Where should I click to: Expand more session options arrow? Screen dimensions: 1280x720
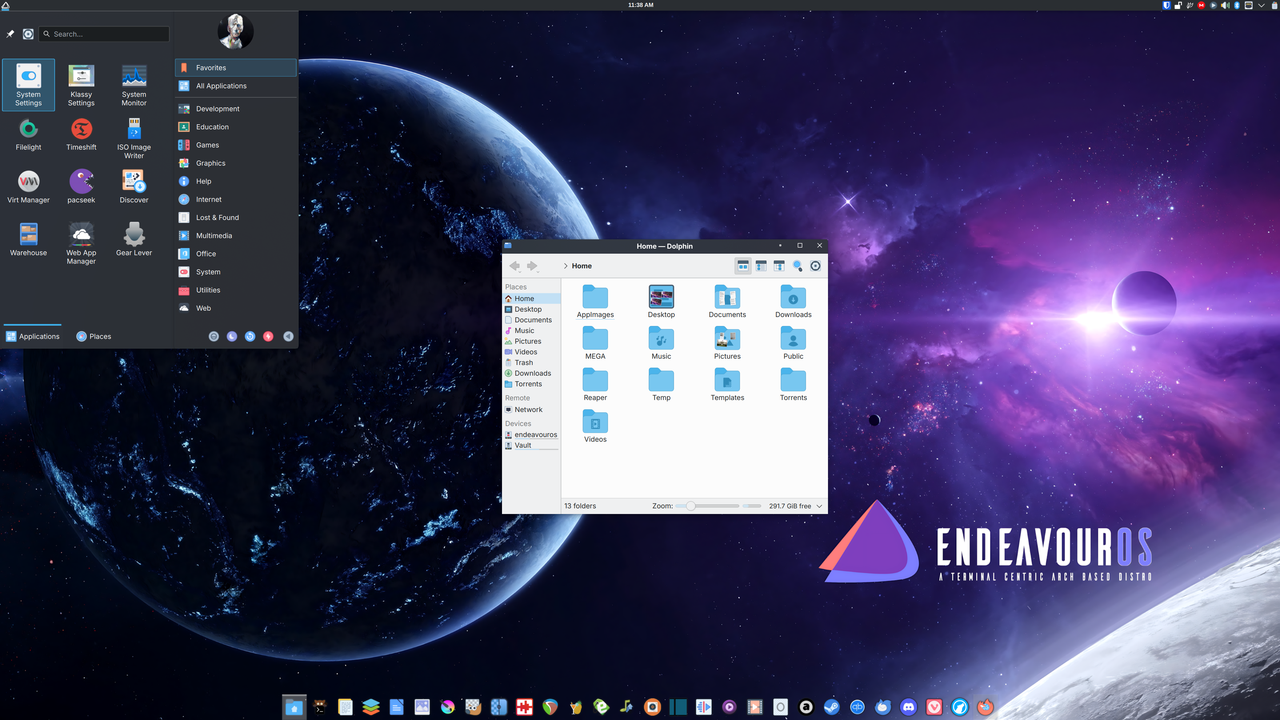coord(288,337)
